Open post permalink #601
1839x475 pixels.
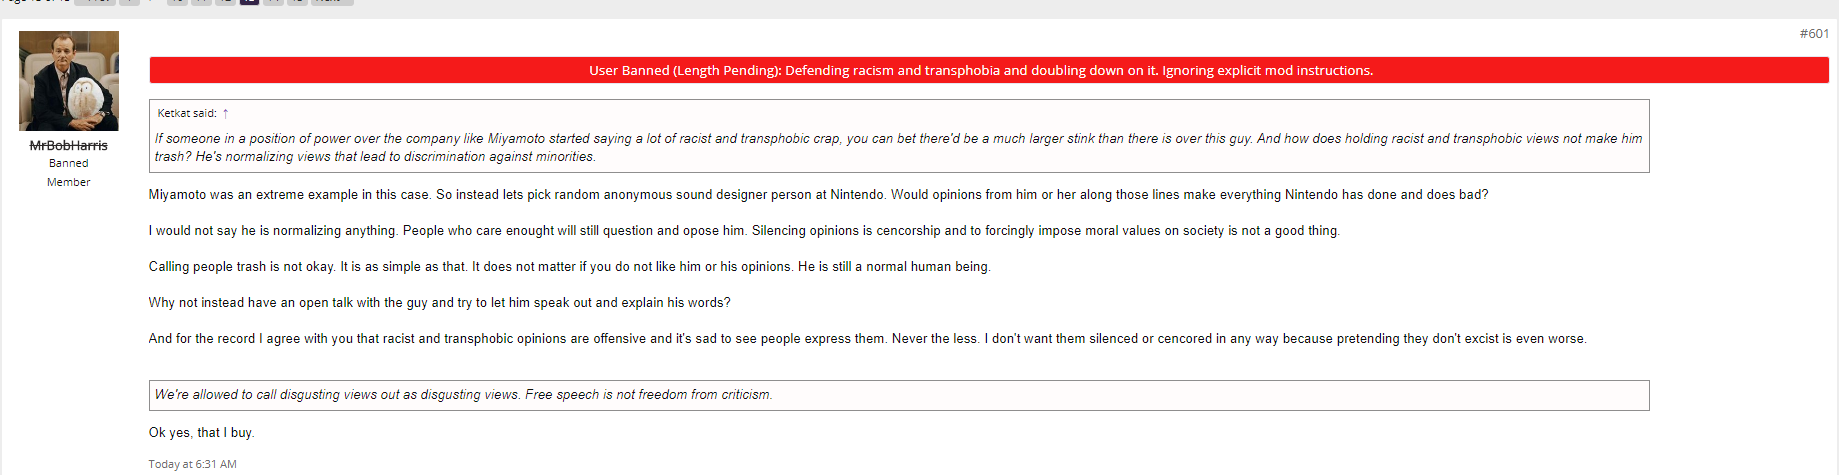pyautogui.click(x=1814, y=34)
